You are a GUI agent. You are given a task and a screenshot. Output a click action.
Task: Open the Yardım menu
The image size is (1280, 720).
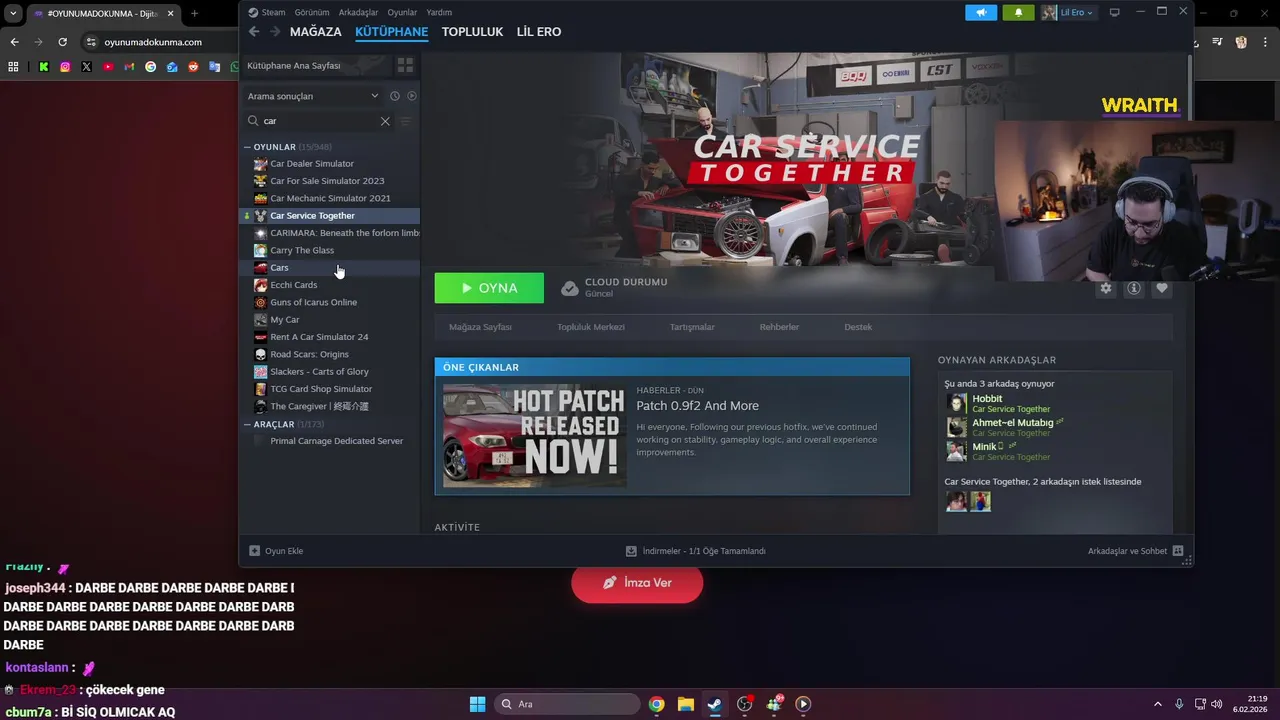(x=439, y=12)
